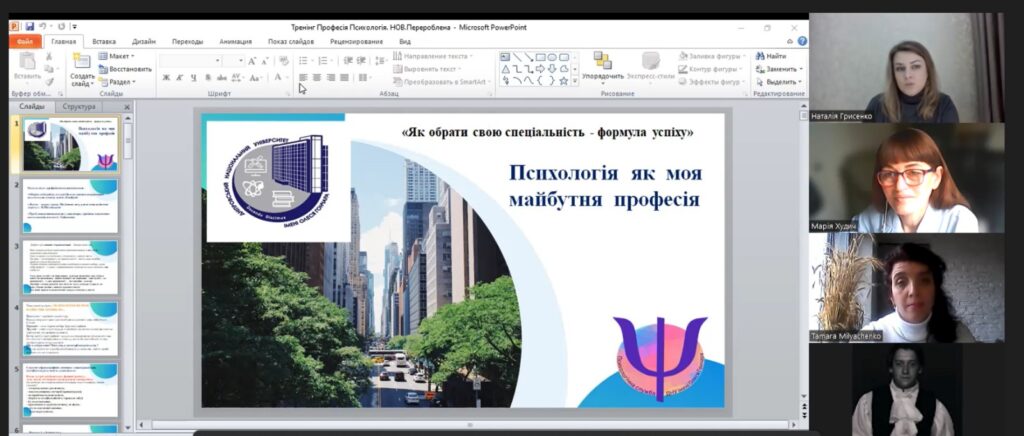
Task: Open the Макет layout dropdown
Action: (x=116, y=56)
